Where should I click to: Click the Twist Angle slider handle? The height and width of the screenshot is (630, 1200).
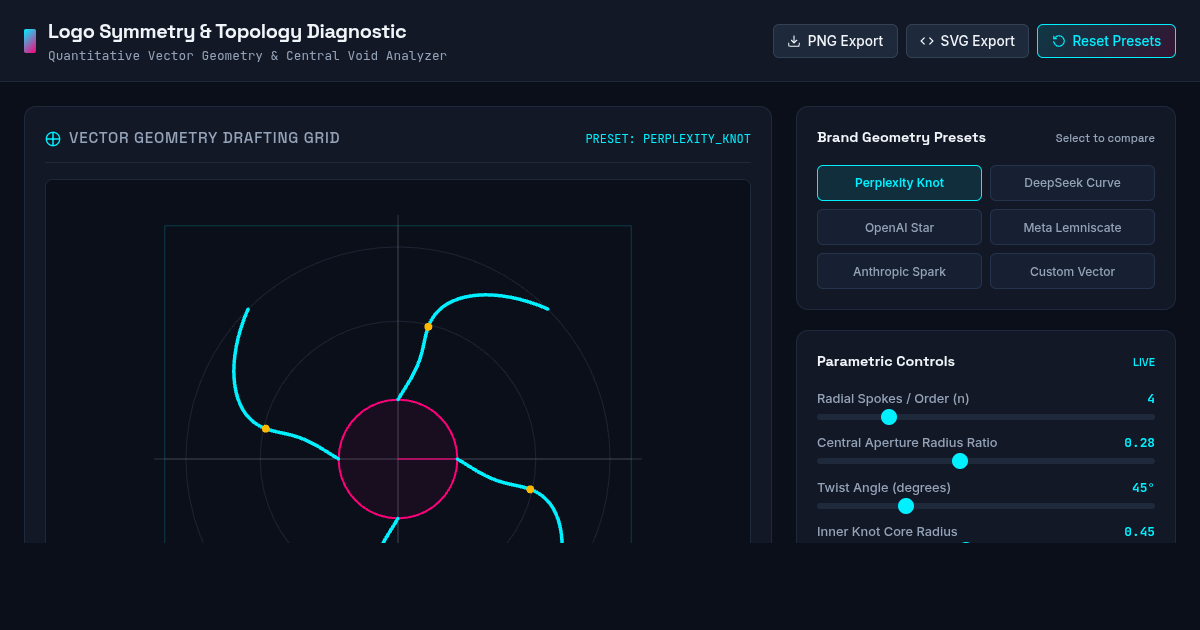906,506
